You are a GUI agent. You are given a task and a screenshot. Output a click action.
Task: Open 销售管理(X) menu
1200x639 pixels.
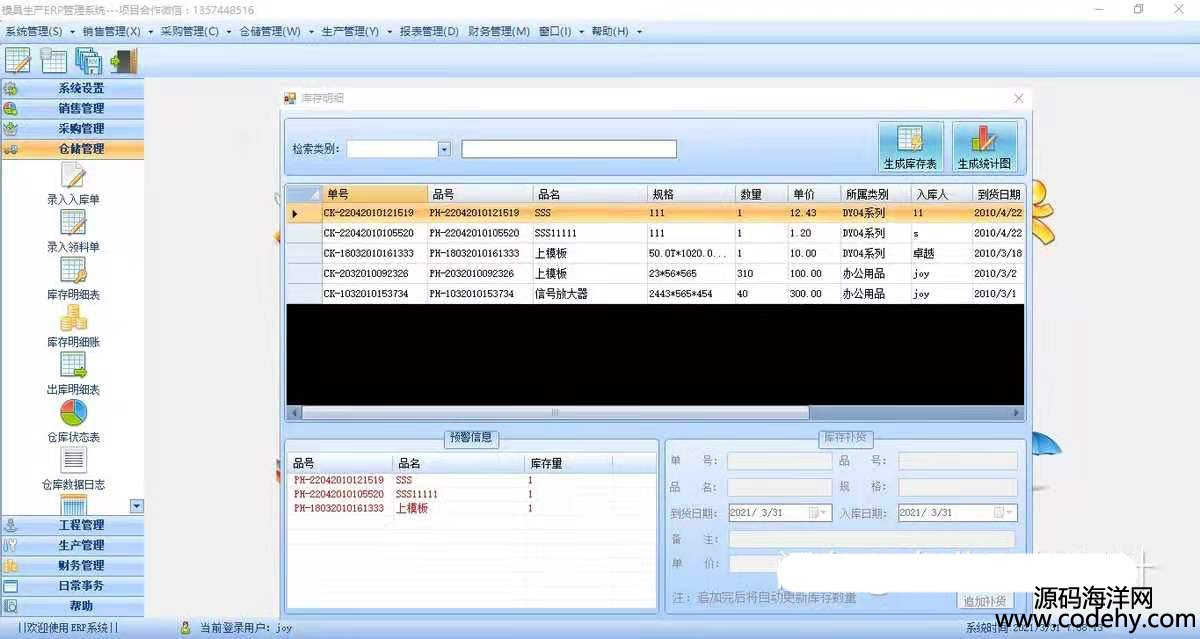[x=117, y=31]
